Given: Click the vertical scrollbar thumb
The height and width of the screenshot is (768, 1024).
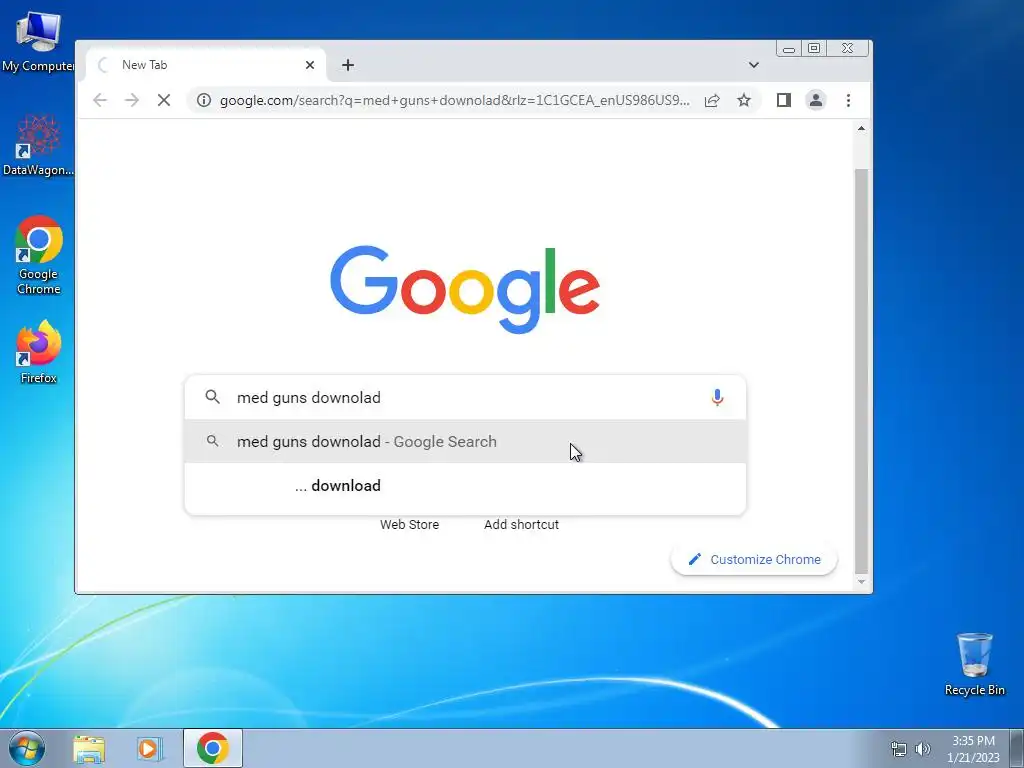Looking at the screenshot, I should 861,371.
